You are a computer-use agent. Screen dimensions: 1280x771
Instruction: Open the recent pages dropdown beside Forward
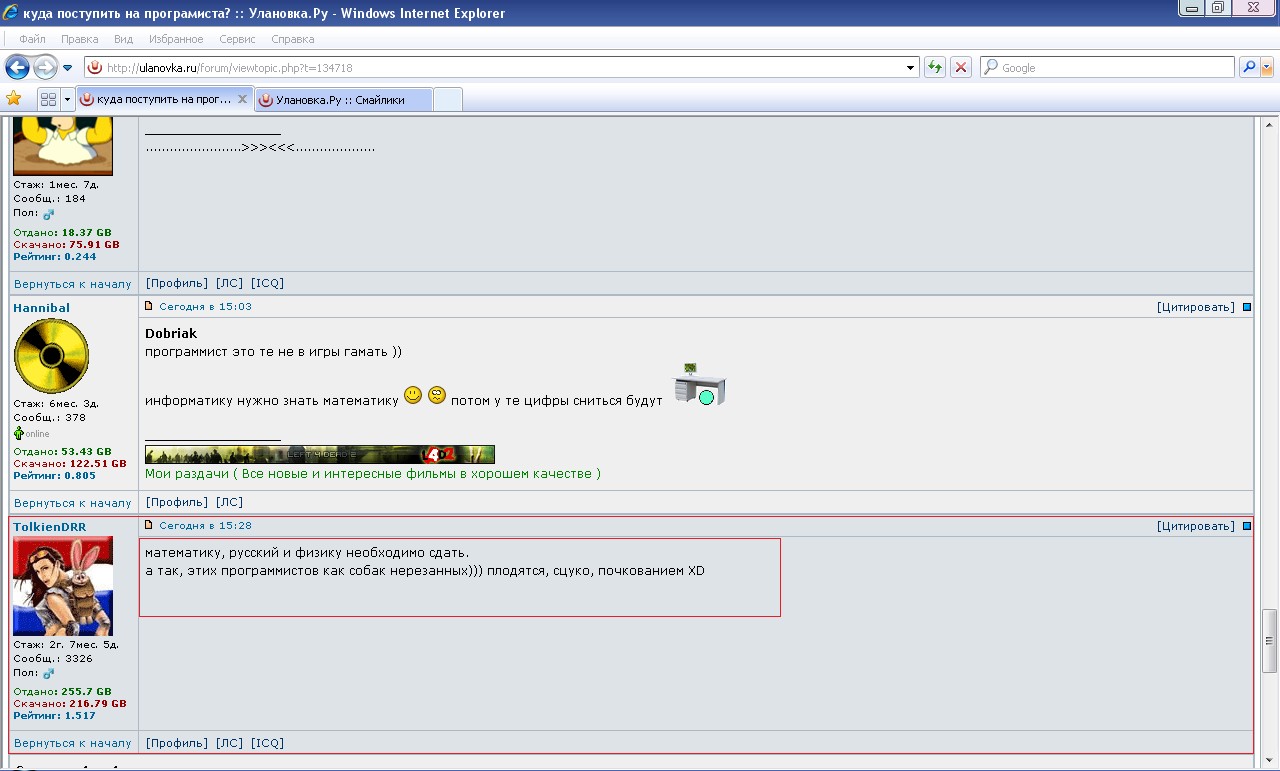(67, 68)
